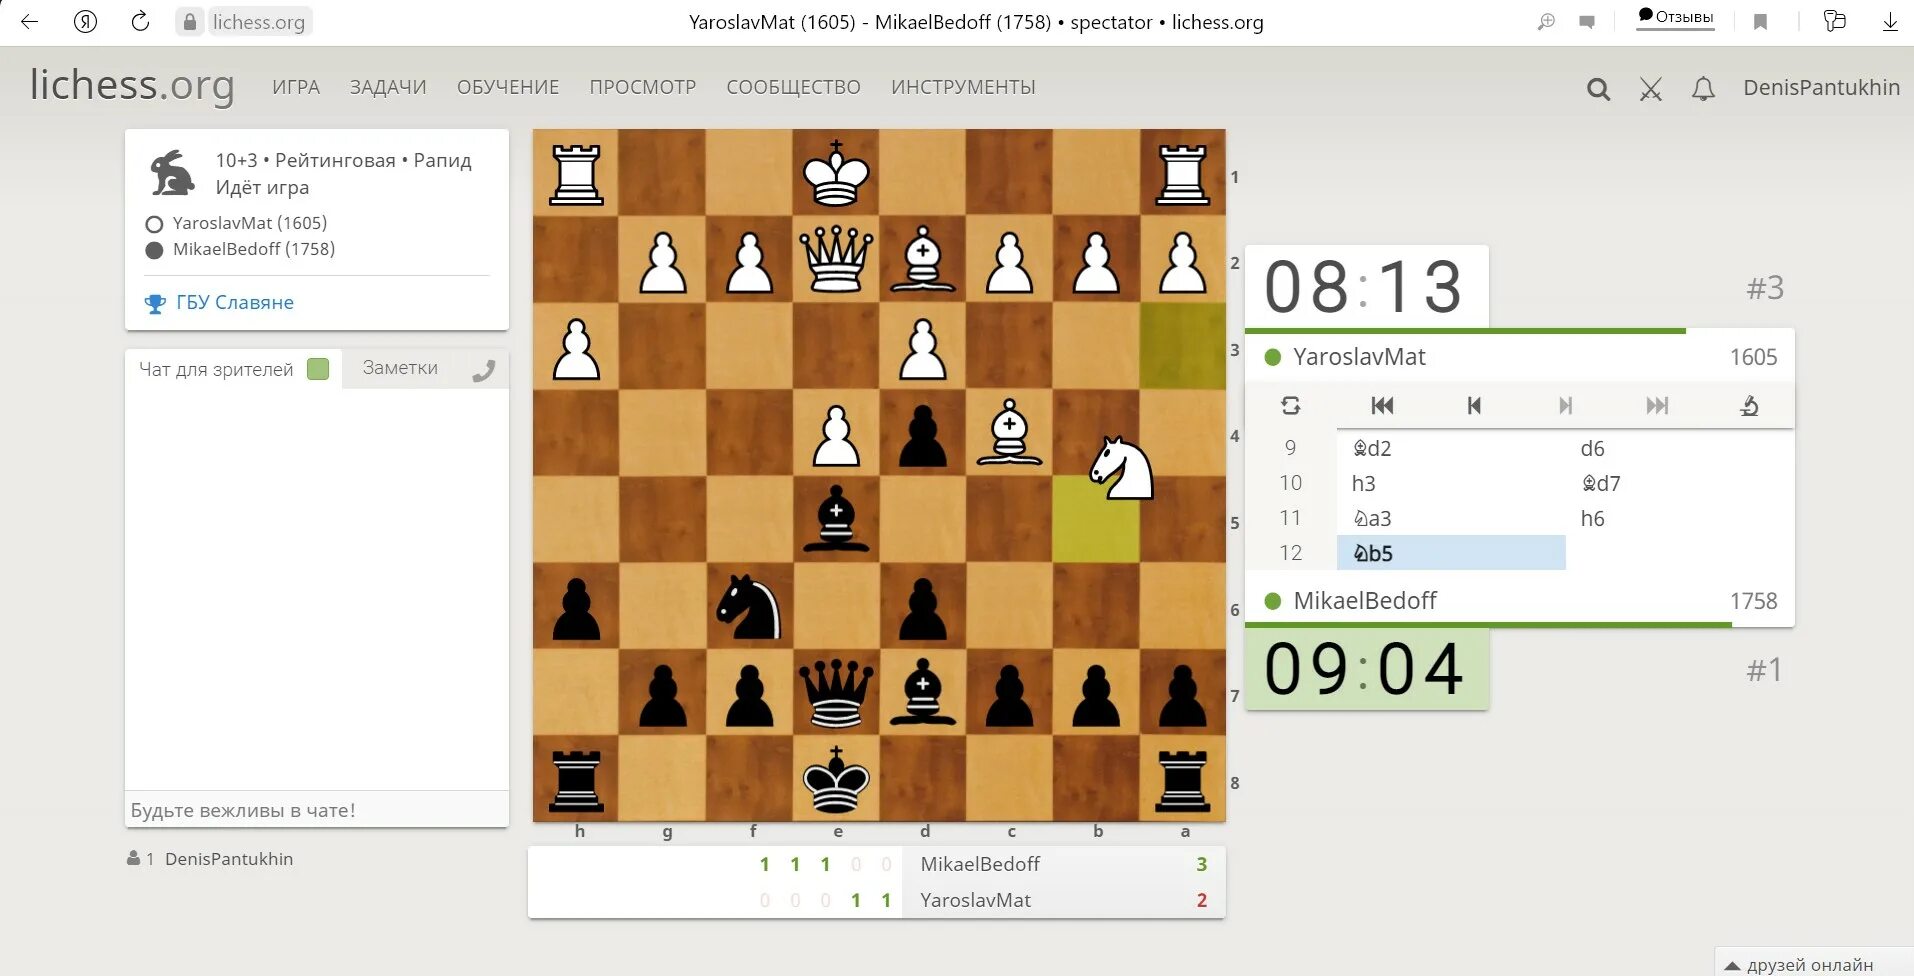
Task: Click the lock site security icon
Action: point(189,22)
